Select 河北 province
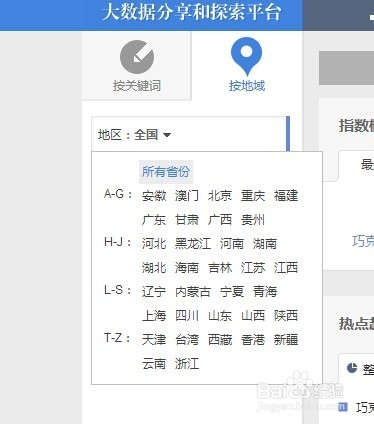 click(x=154, y=244)
